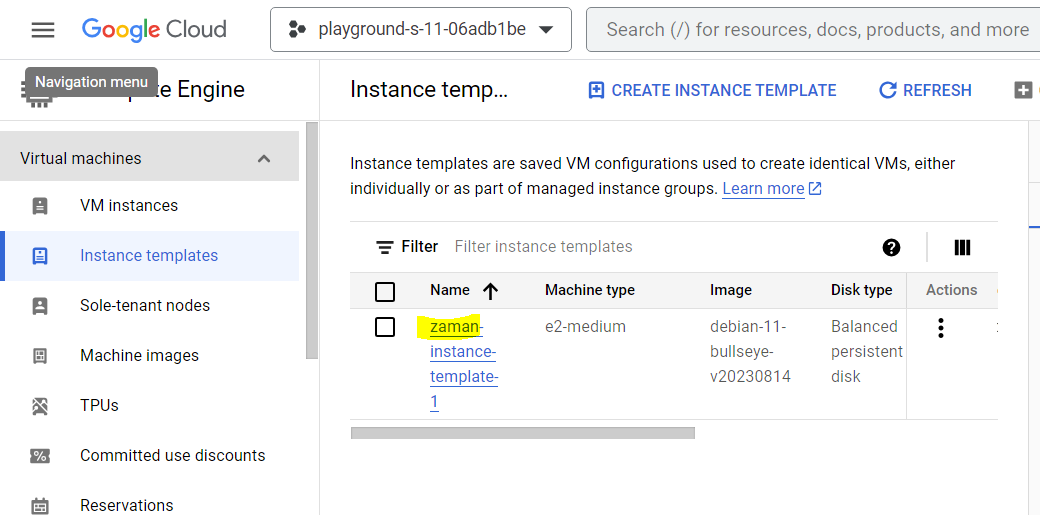Click the VM instances sidebar icon

(x=40, y=206)
